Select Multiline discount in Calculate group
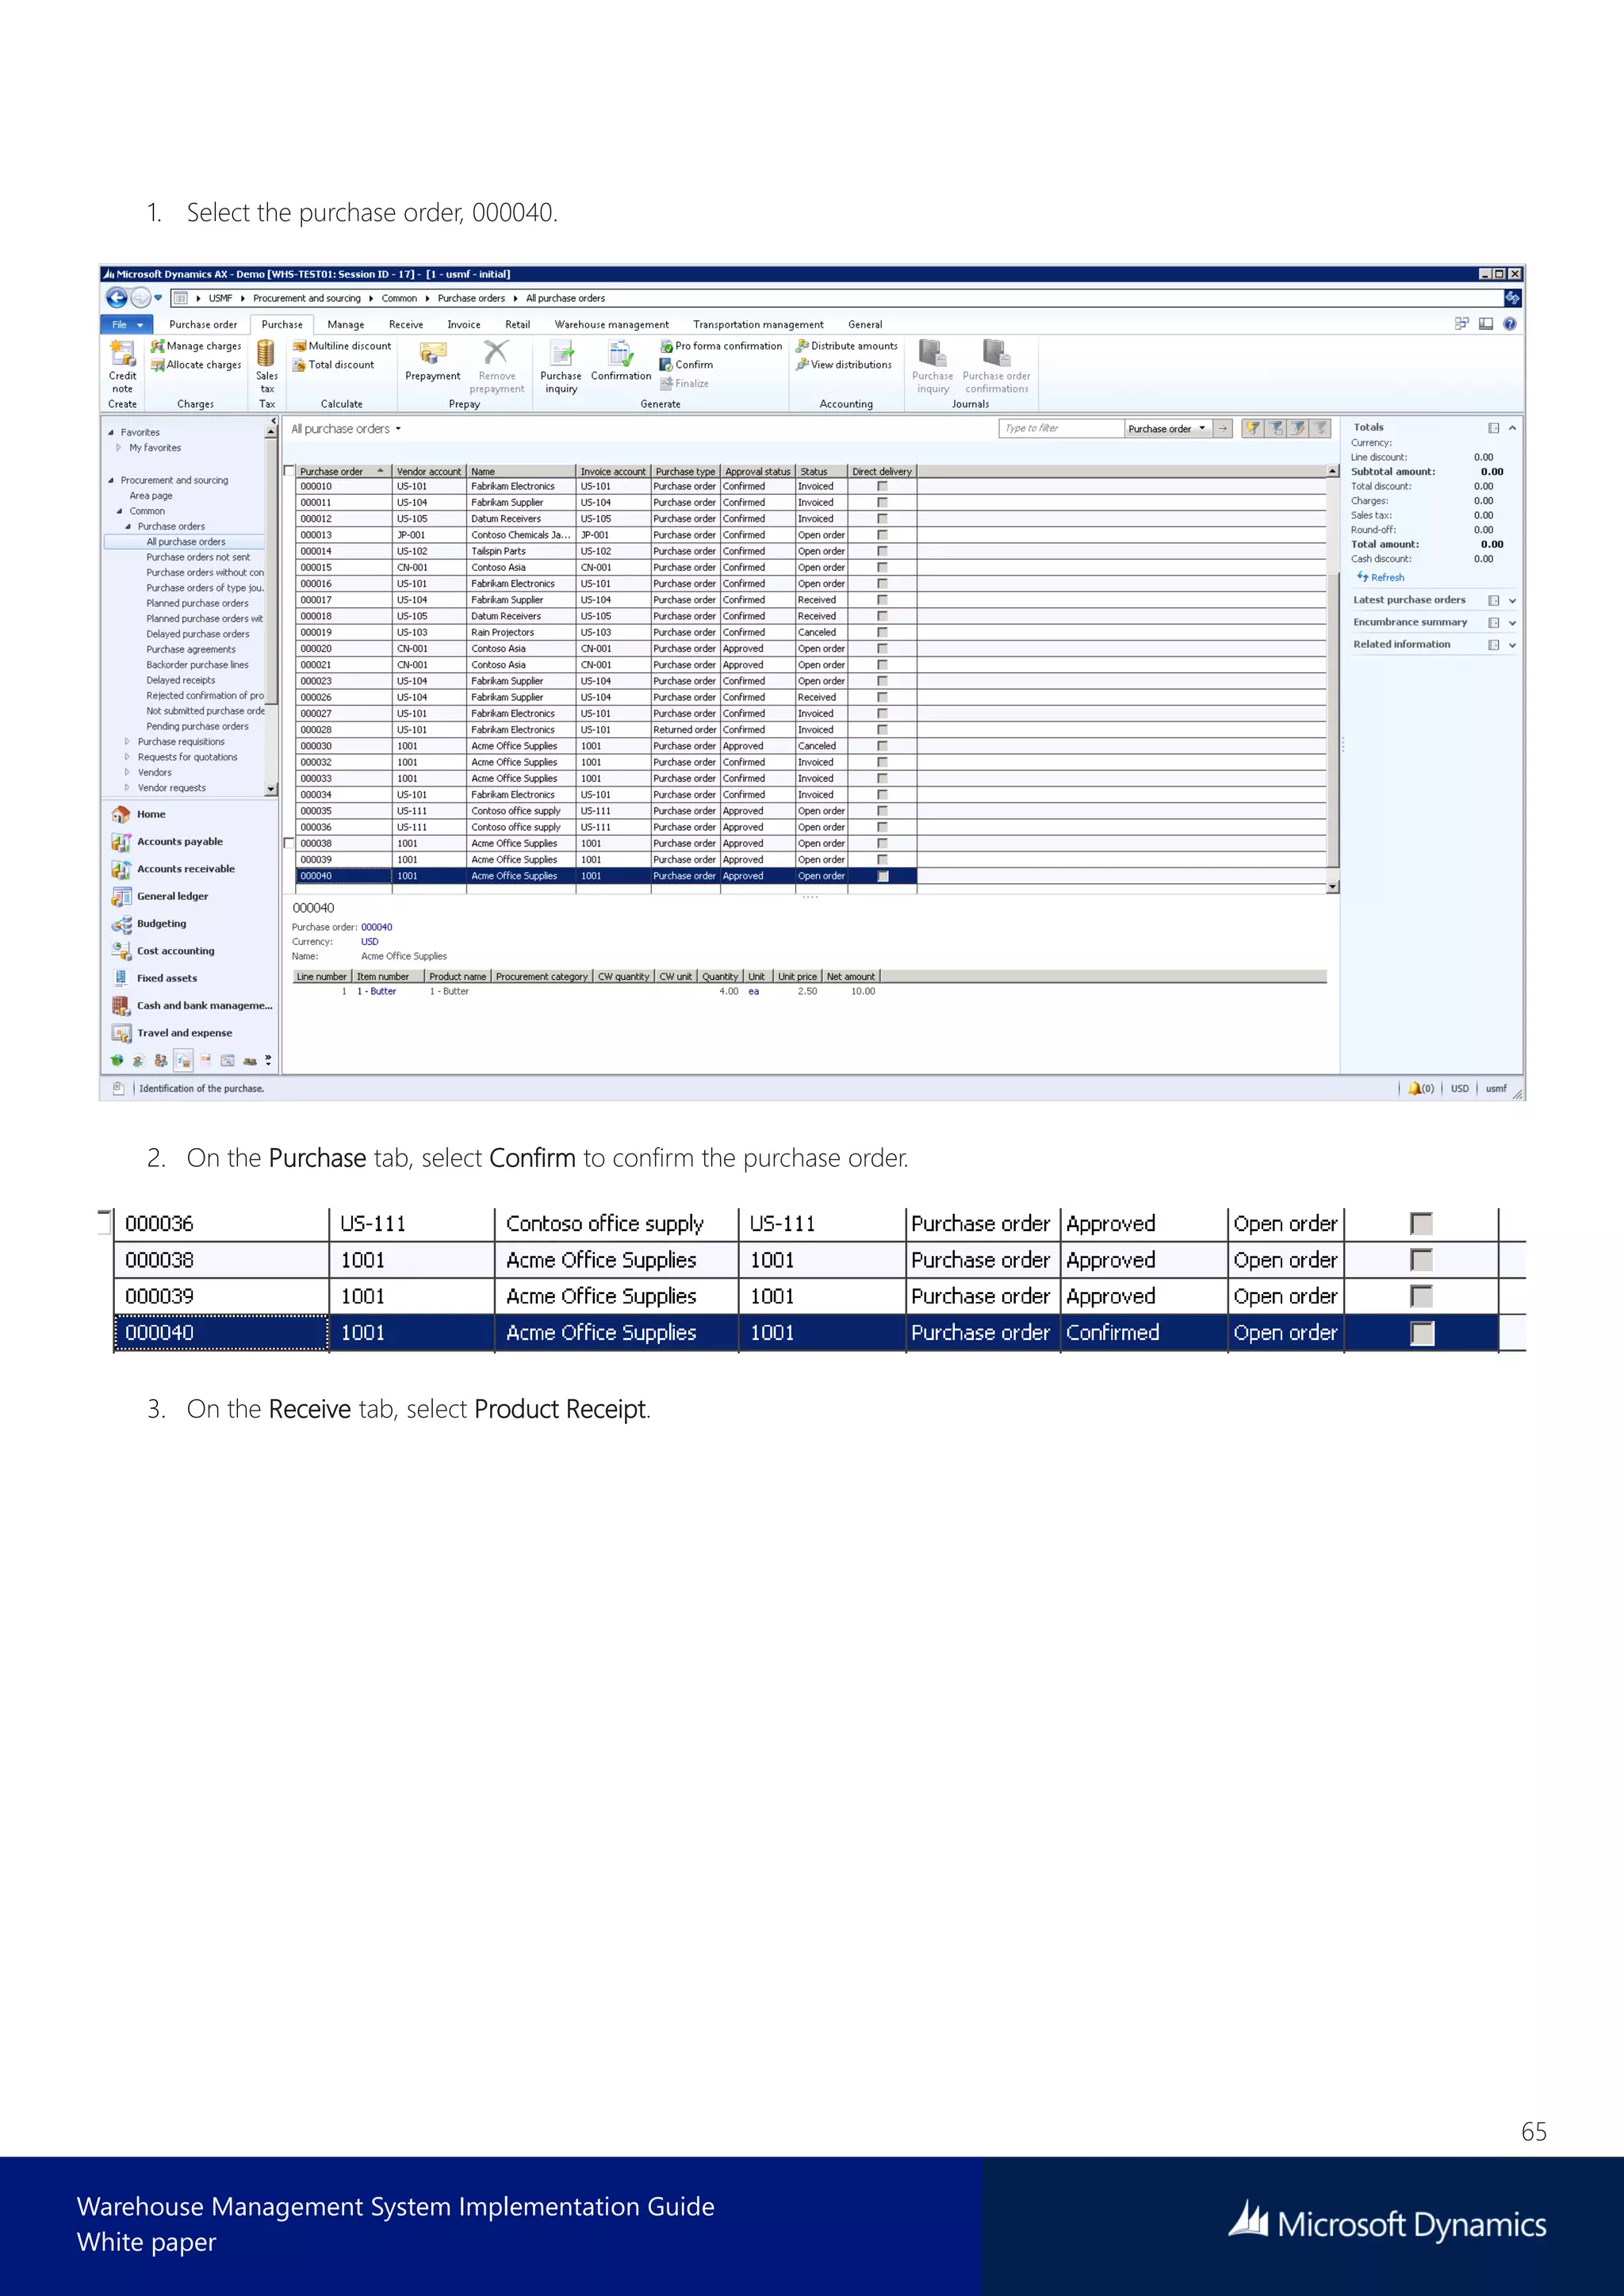This screenshot has width=1624, height=2296. point(342,346)
